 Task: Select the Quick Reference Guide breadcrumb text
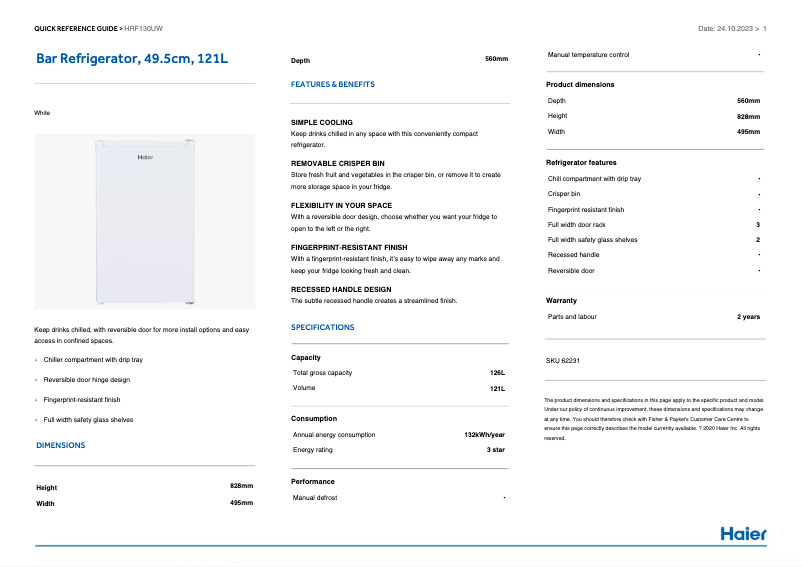click(75, 28)
